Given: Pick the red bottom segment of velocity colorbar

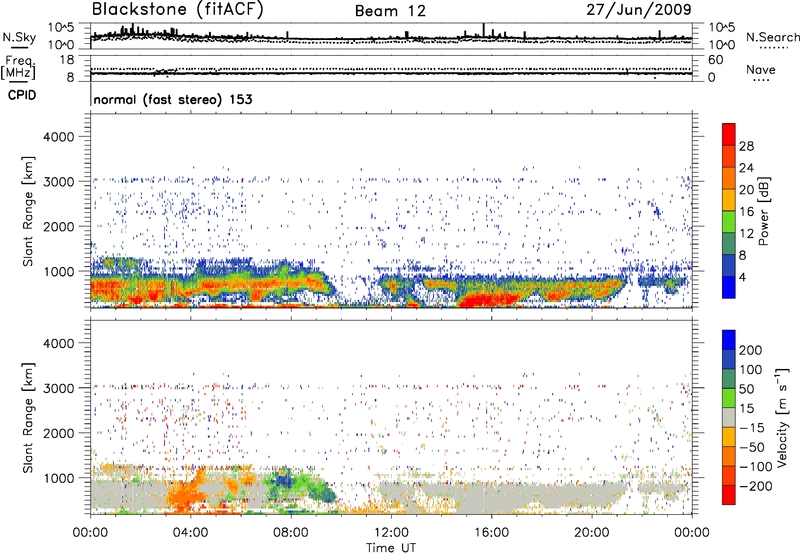Looking at the screenshot, I should [729, 495].
